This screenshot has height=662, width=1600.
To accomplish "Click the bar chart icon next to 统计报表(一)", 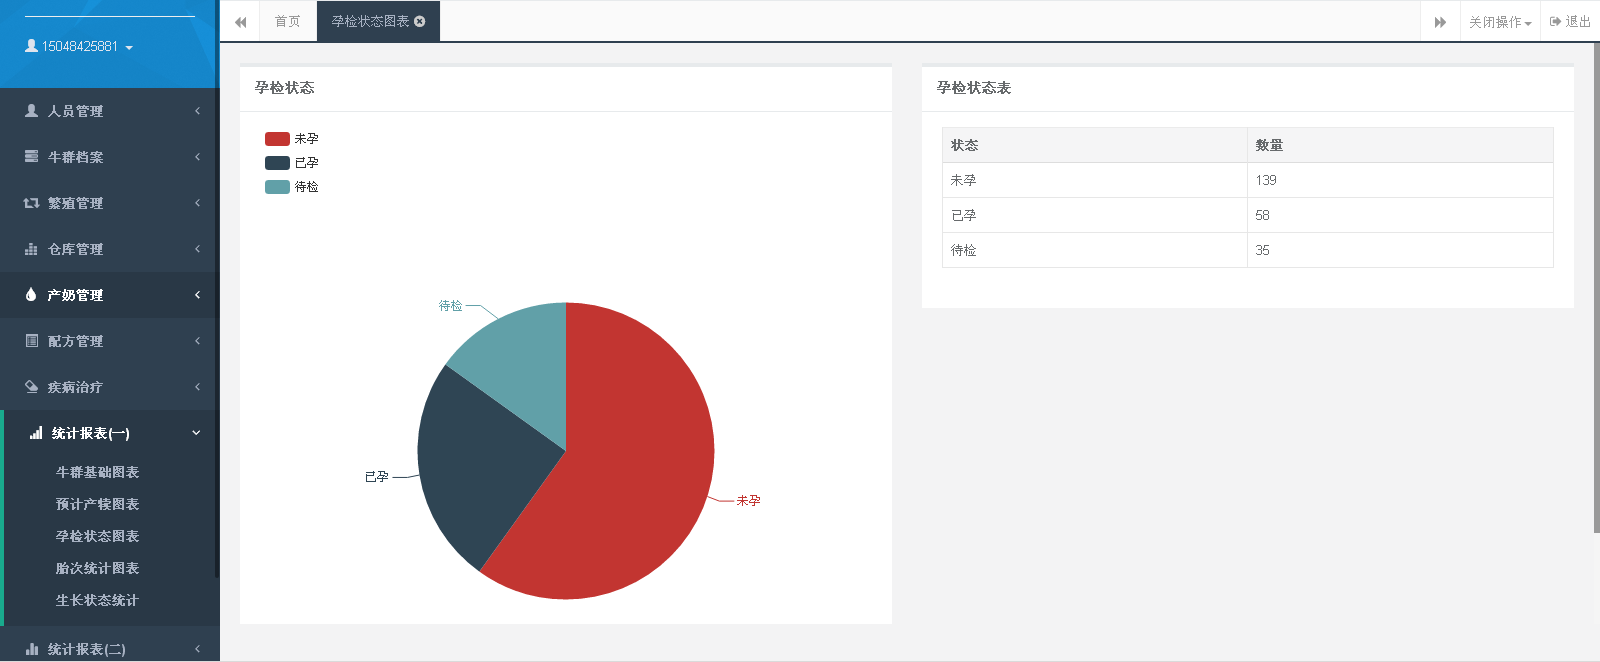I will (36, 433).
